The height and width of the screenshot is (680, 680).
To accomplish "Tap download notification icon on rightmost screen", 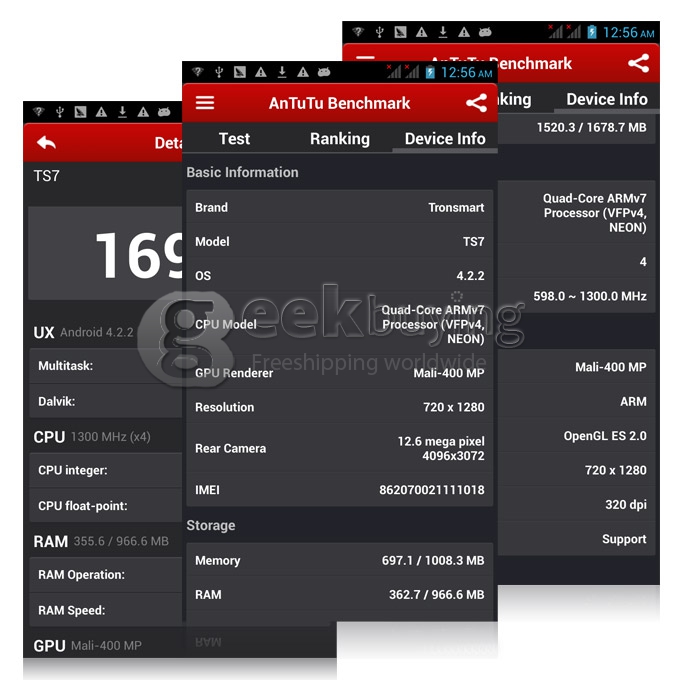I will click(x=443, y=32).
